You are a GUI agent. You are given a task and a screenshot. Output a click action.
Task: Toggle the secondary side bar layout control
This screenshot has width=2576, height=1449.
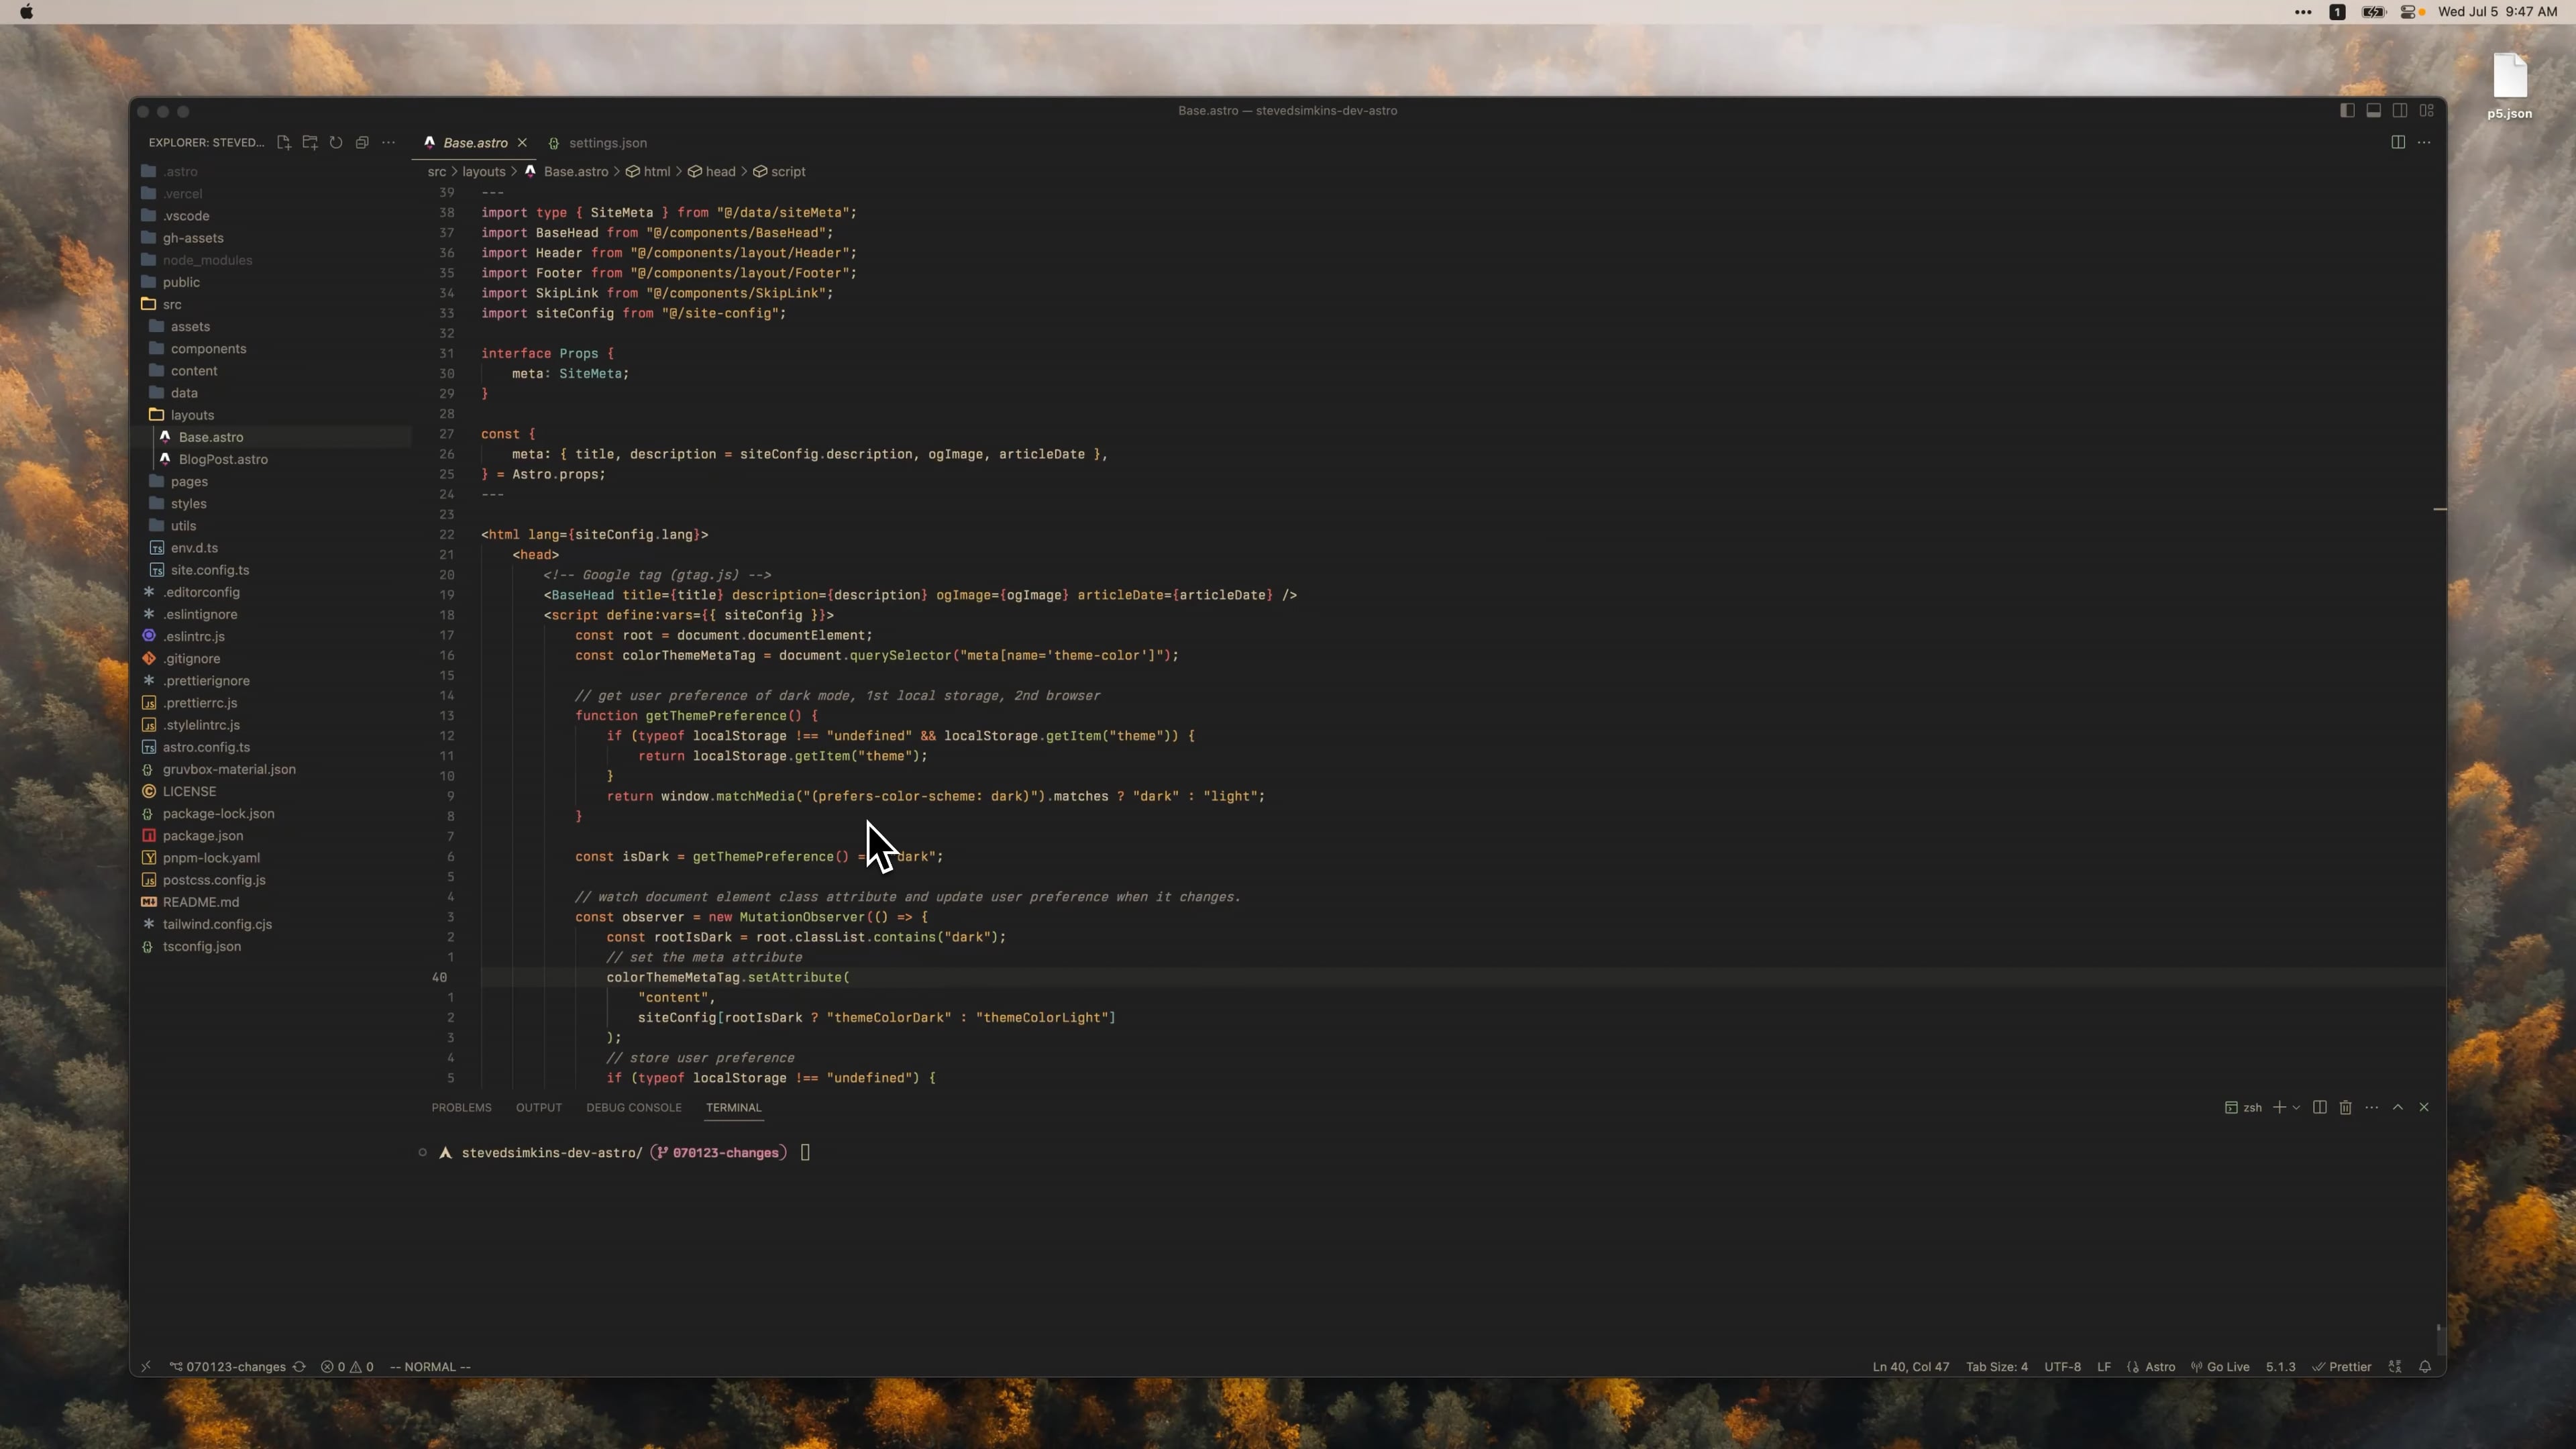coord(2400,110)
